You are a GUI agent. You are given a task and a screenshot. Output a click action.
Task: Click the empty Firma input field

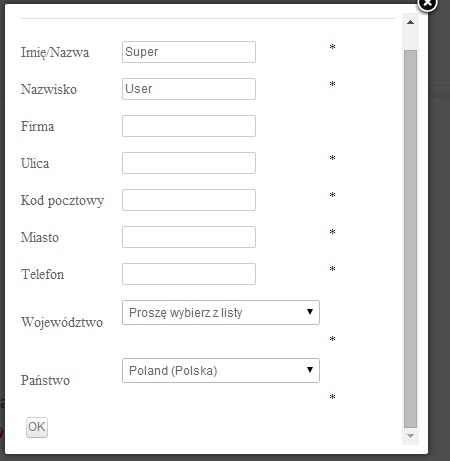[189, 126]
